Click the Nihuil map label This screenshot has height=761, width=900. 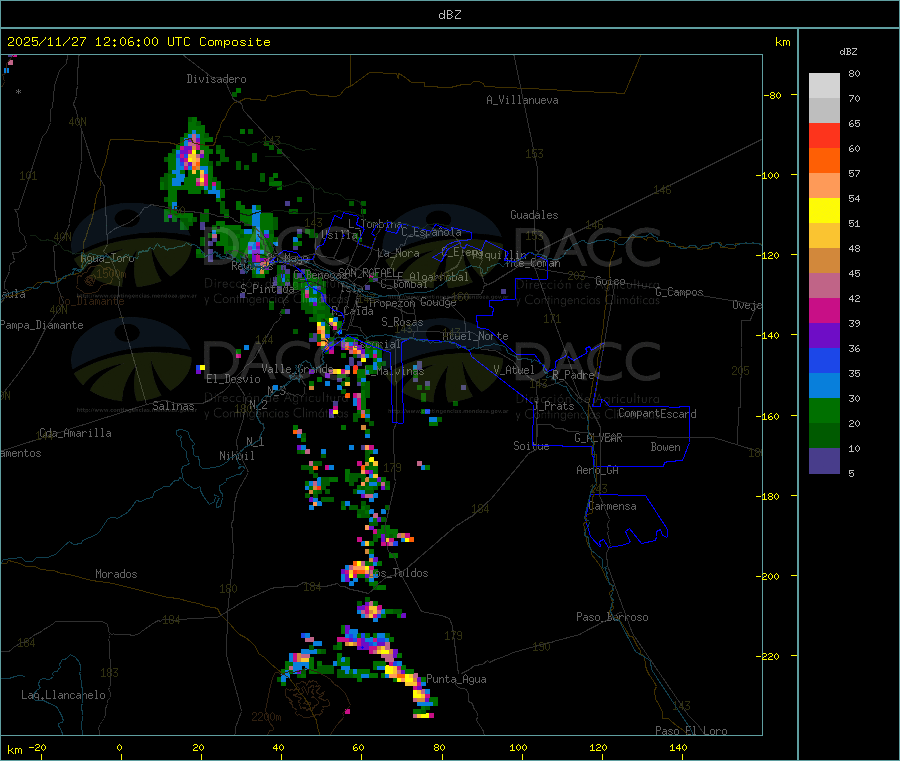[x=236, y=456]
